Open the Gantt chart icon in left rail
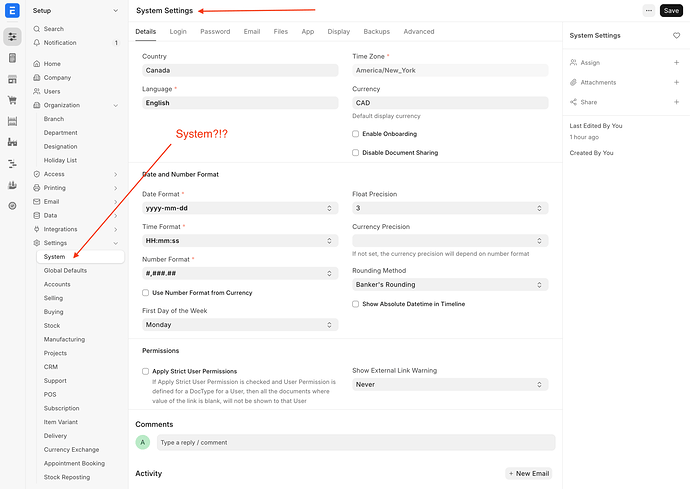The height and width of the screenshot is (489, 690). 12,164
